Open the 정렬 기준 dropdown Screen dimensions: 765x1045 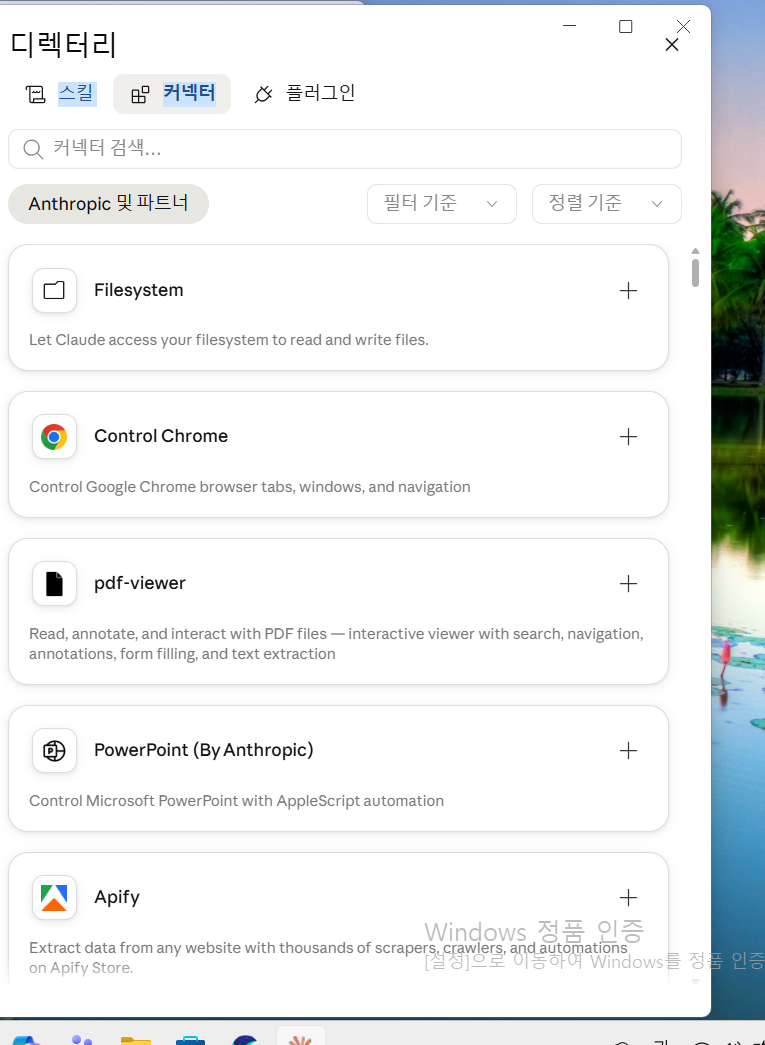click(606, 203)
